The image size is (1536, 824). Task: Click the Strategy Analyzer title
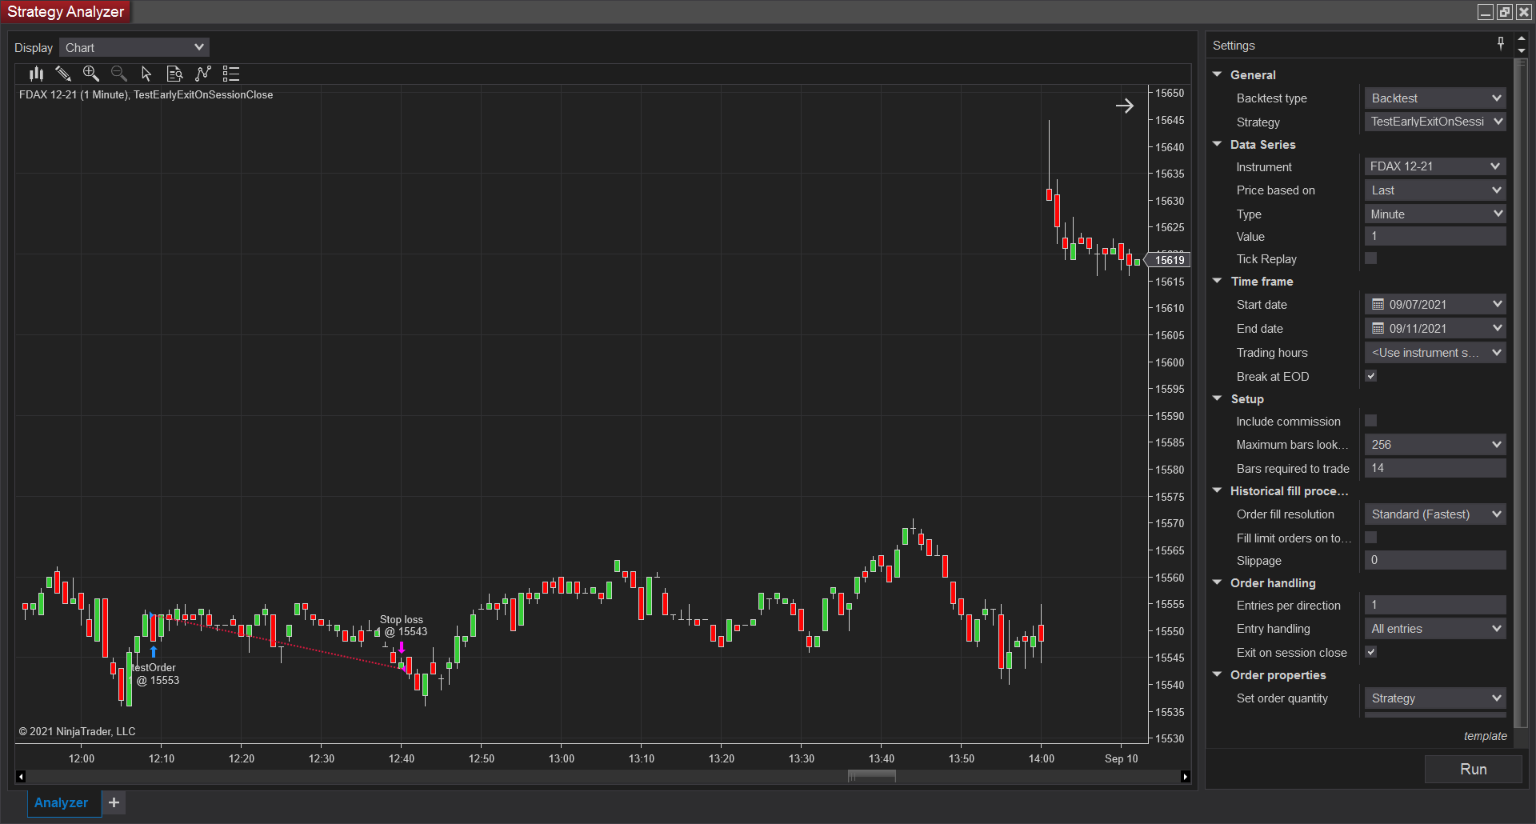[x=66, y=12]
